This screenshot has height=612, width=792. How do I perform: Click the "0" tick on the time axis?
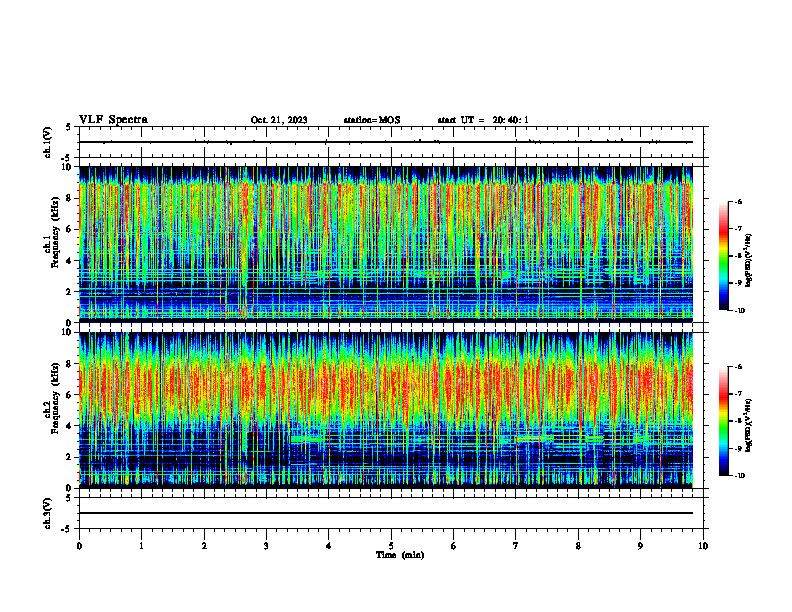[x=79, y=546]
